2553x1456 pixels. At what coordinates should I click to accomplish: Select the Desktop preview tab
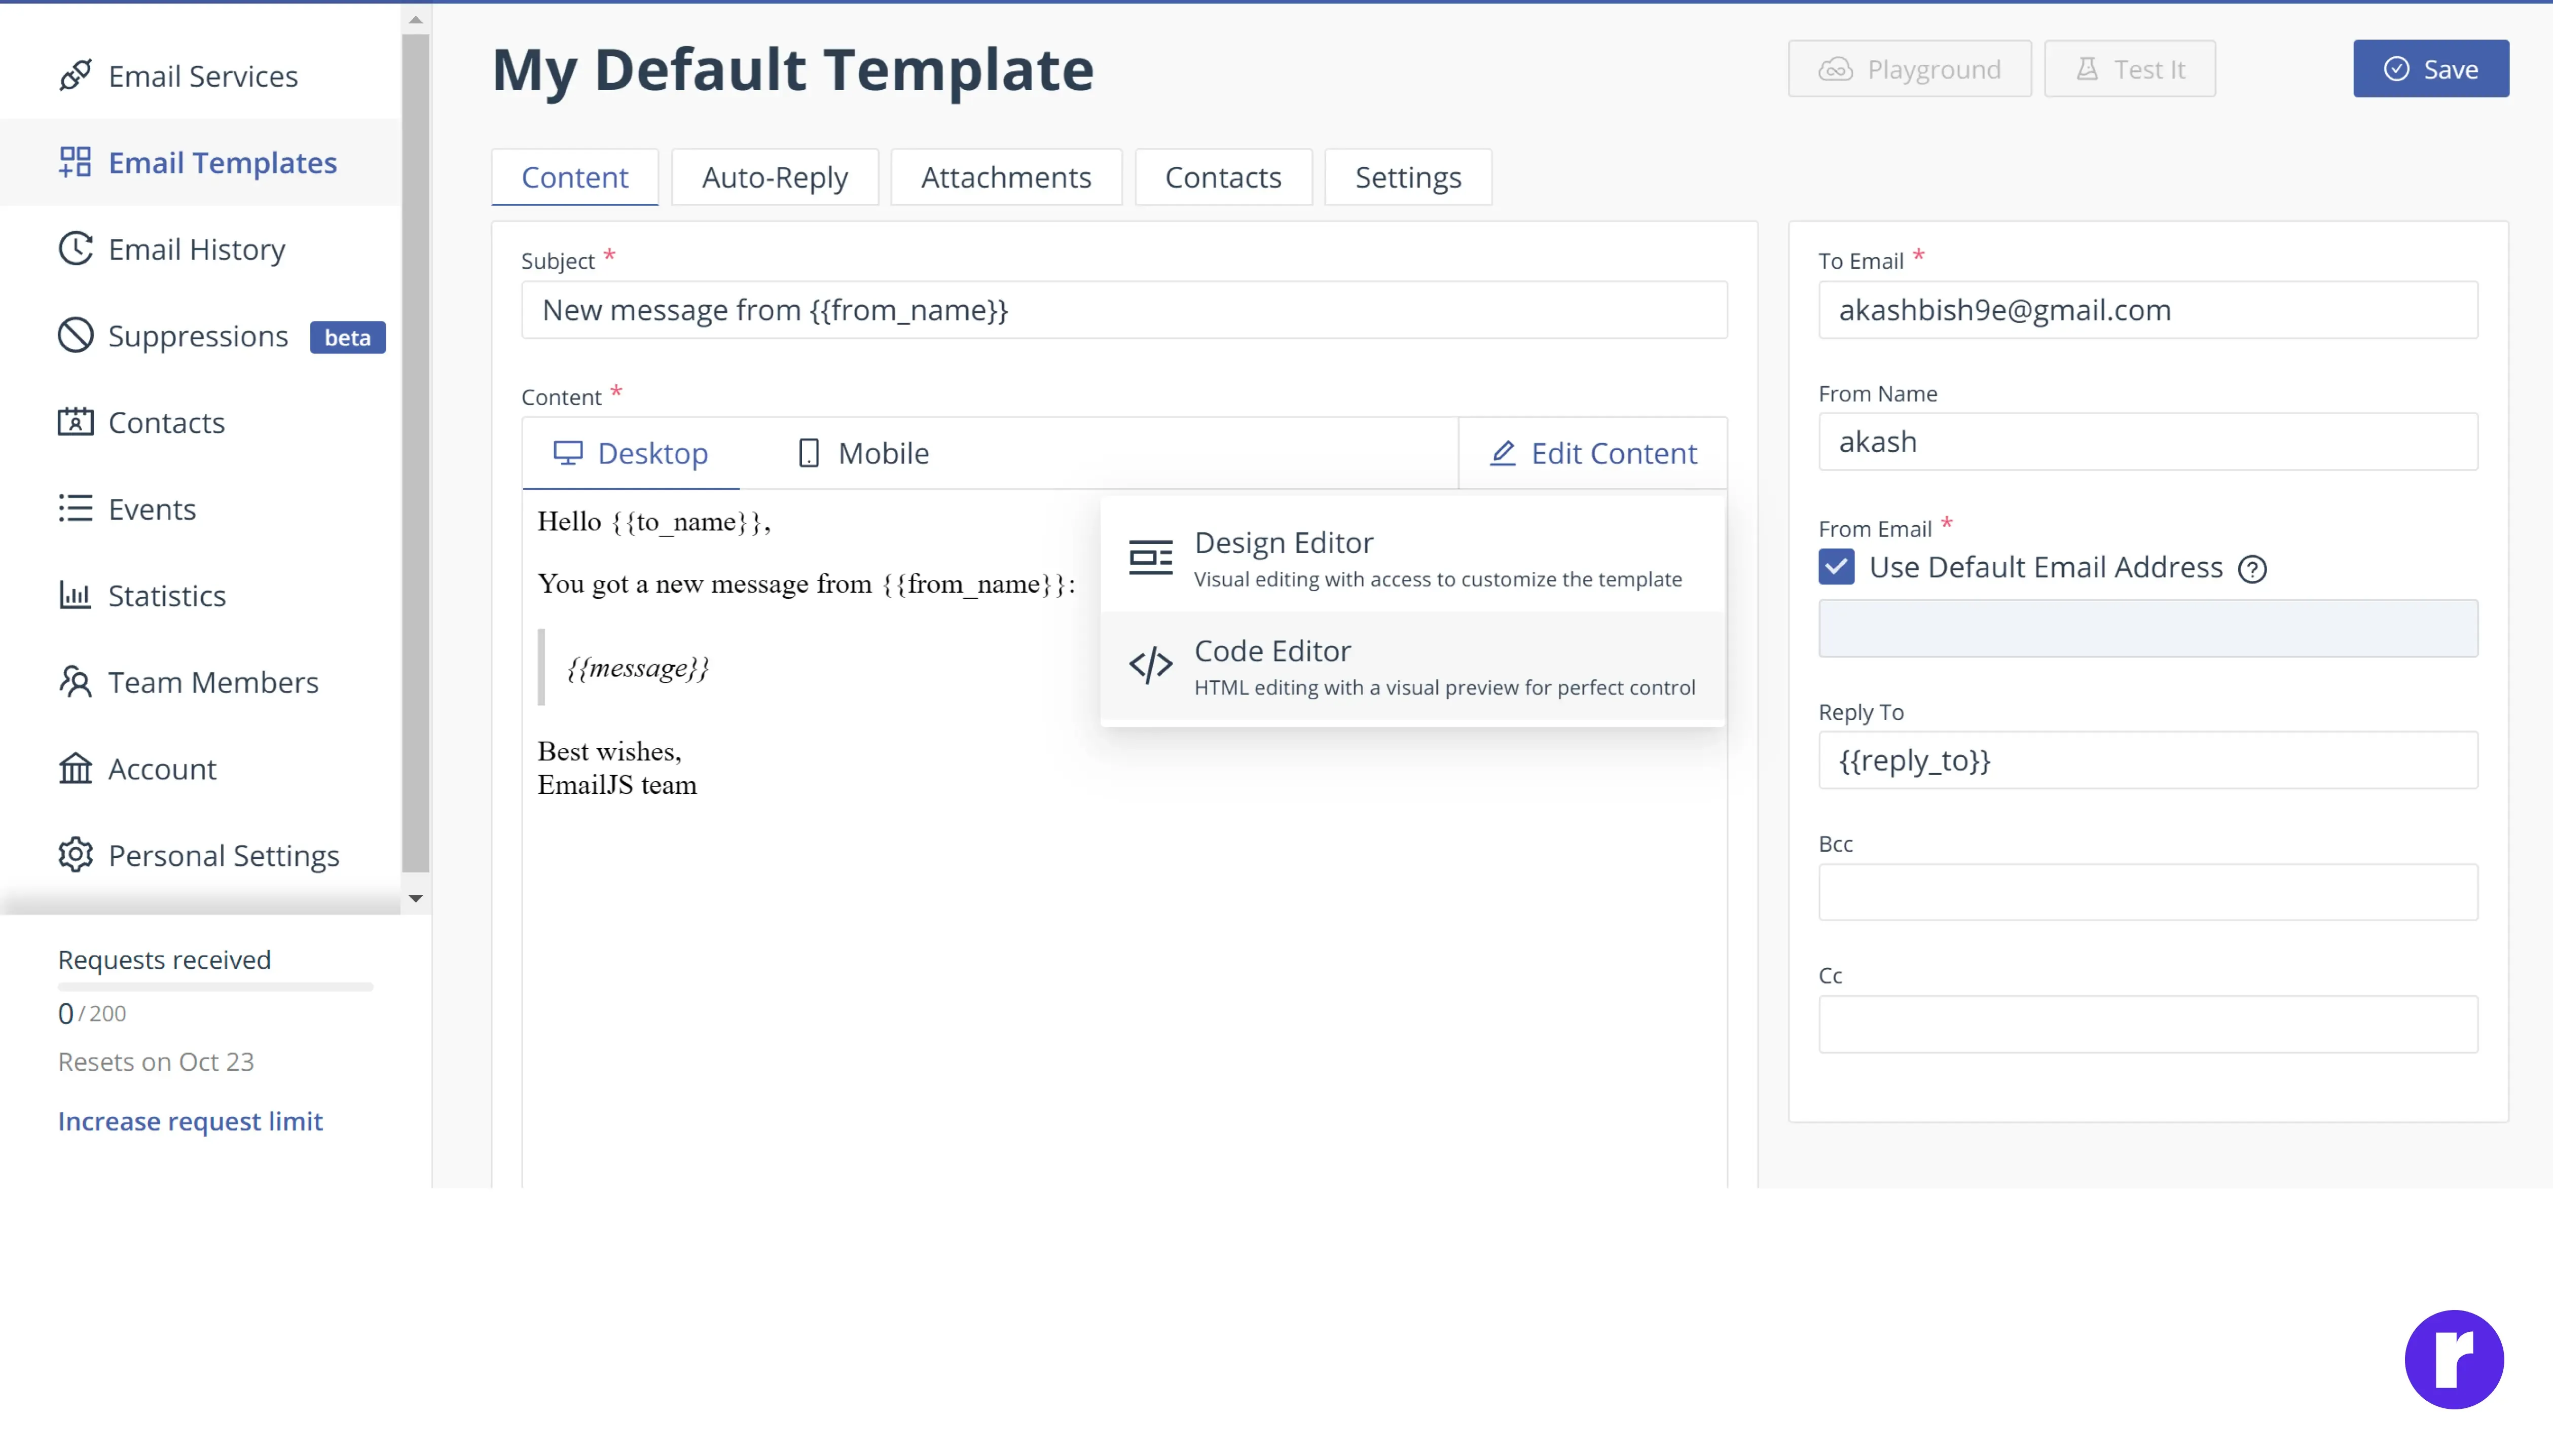[631, 453]
